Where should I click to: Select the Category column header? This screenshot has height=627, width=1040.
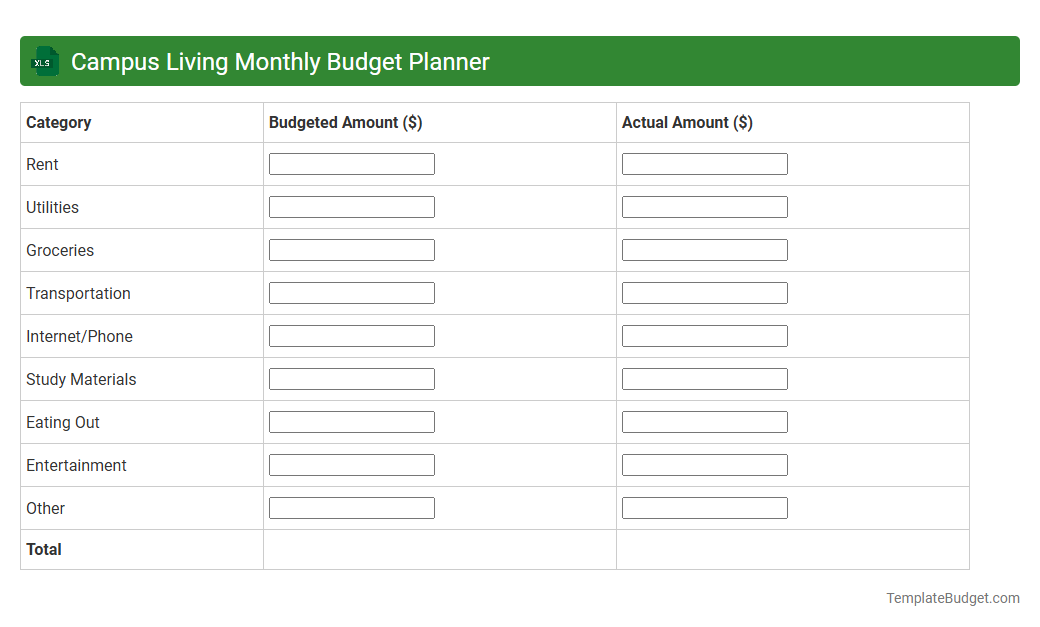coord(58,122)
